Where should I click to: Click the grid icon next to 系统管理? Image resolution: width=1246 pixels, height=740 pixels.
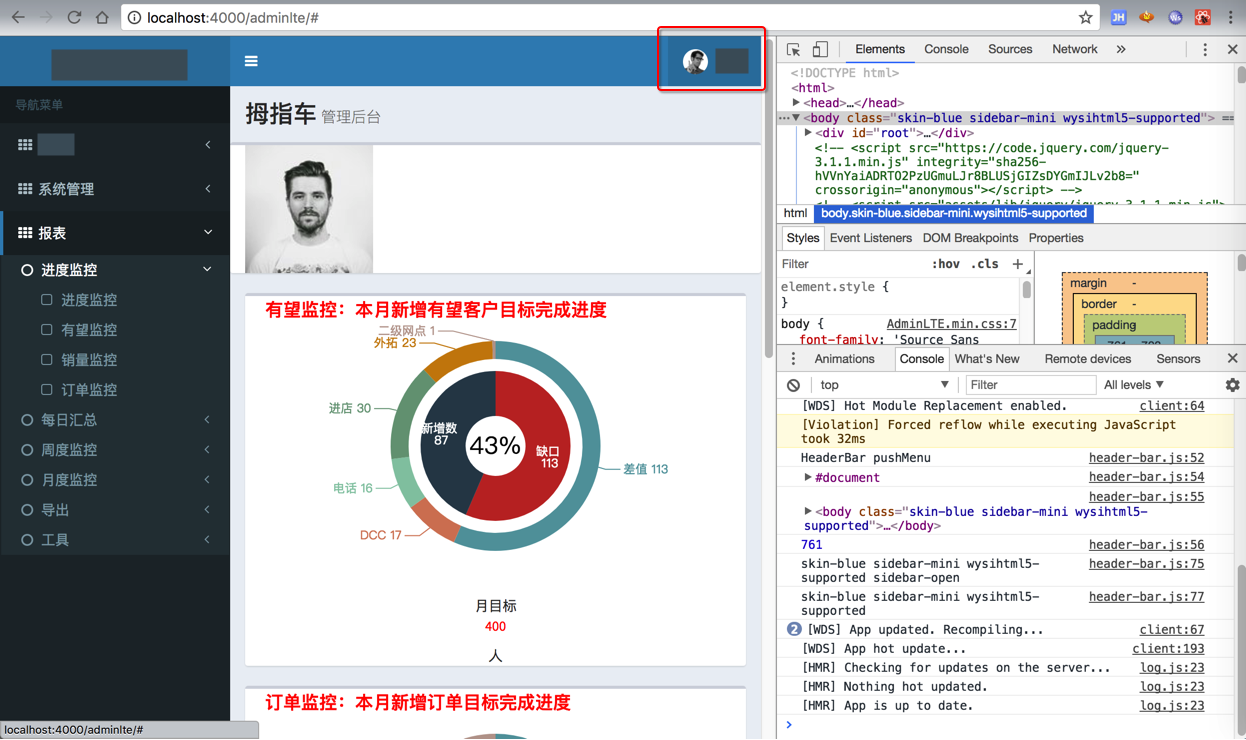pyautogui.click(x=25, y=189)
